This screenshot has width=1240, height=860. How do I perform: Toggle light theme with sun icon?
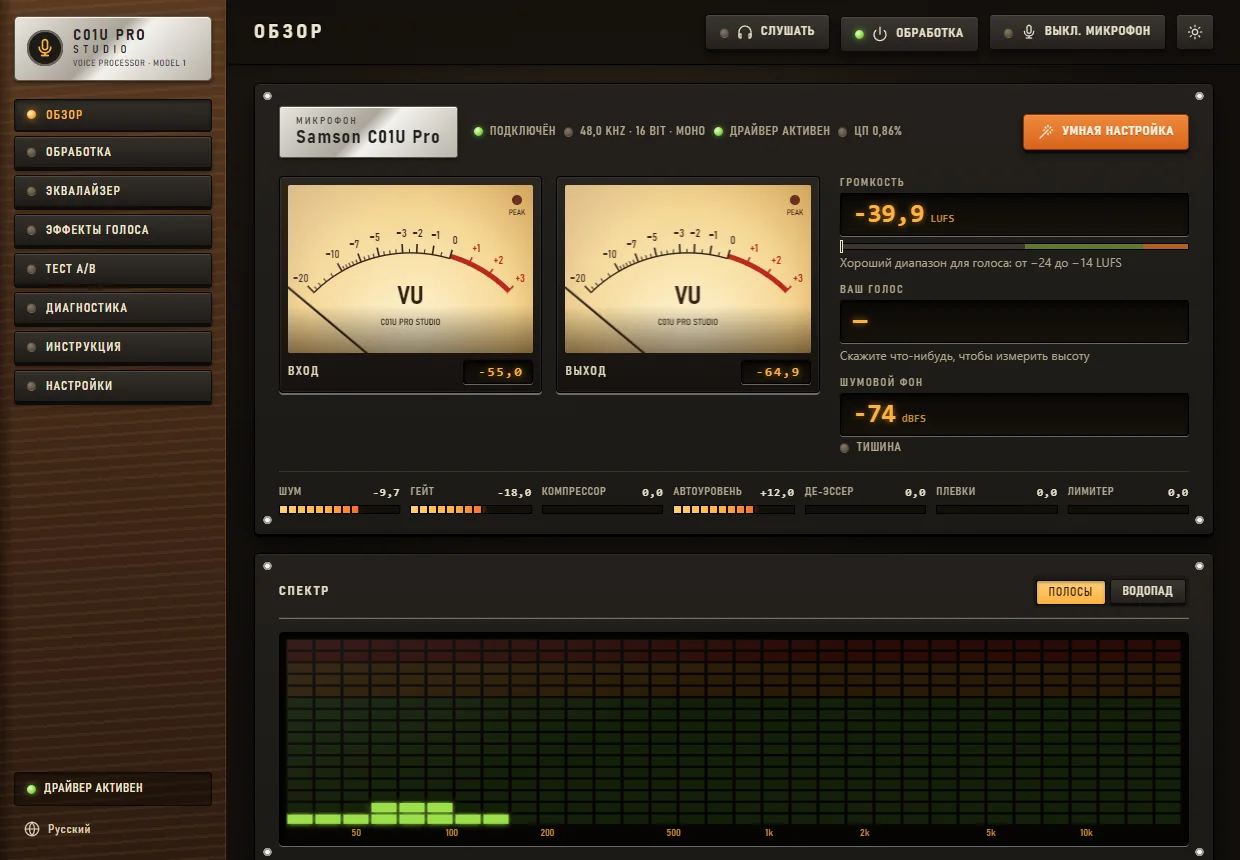1194,32
